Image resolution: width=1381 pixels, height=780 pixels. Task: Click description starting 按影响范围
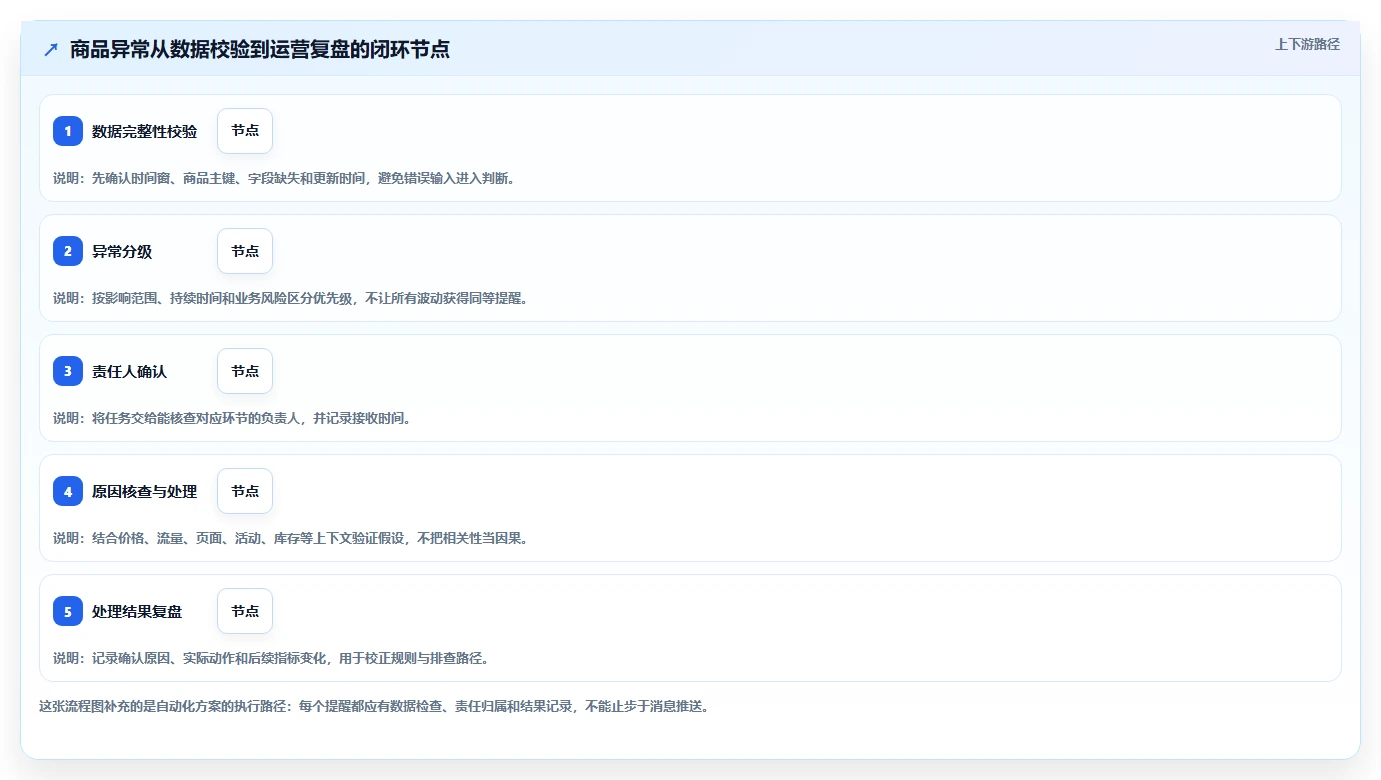click(x=291, y=298)
